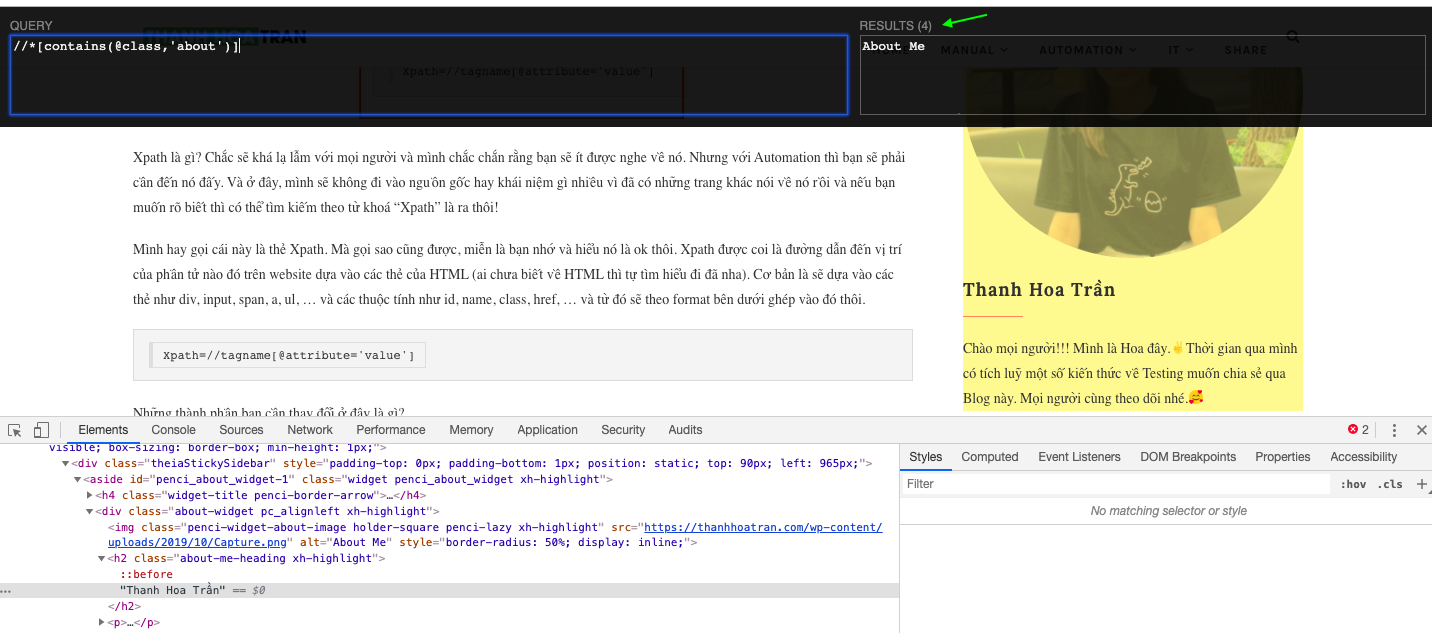Toggle the :hov element state panel
The image size is (1432, 633).
point(1353,484)
